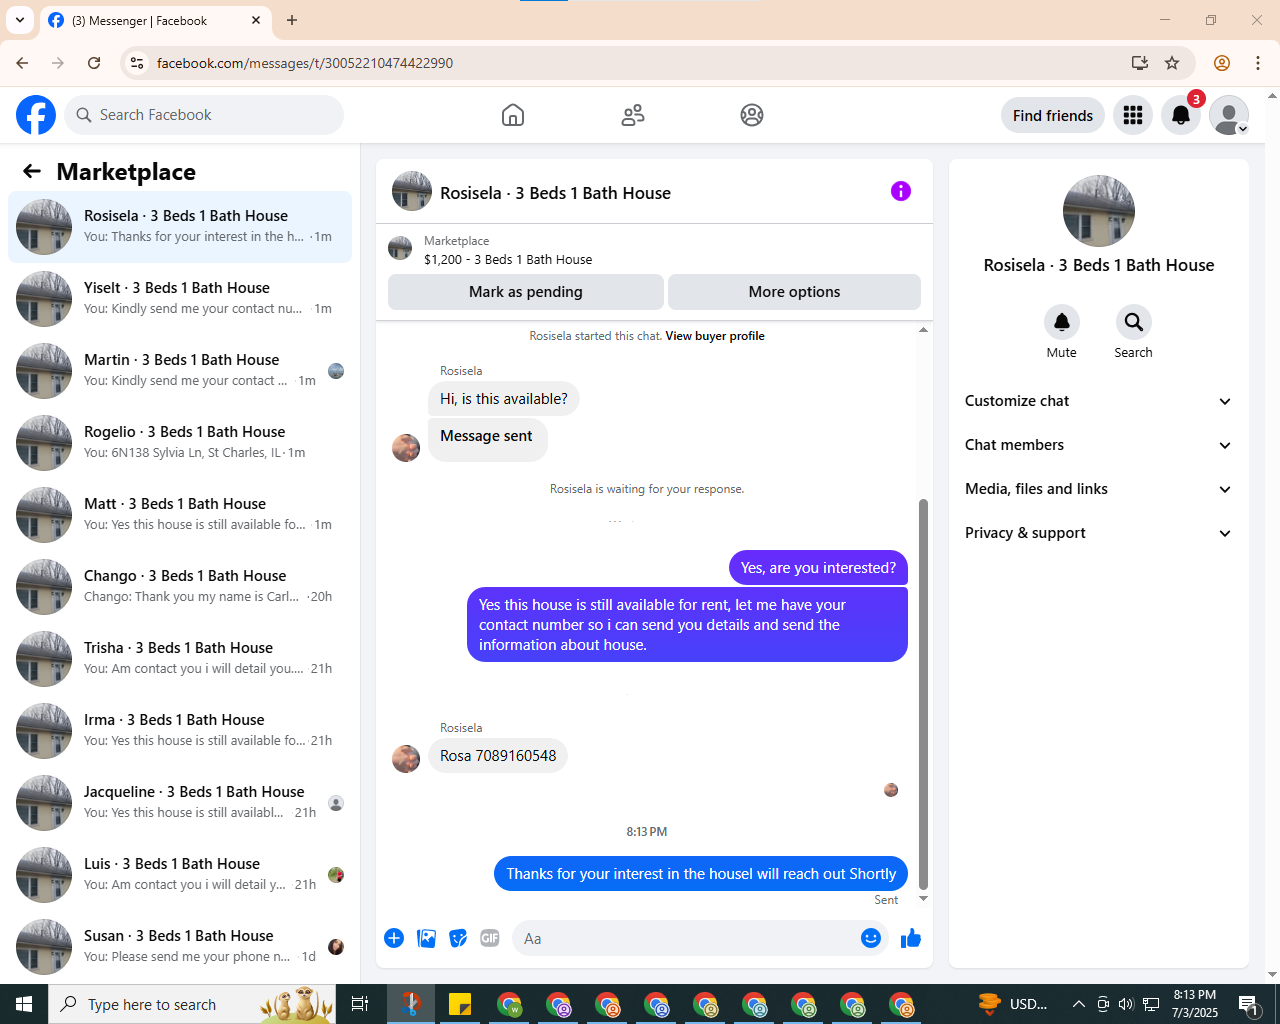Open the Groups icon in top navigation
This screenshot has height=1024, width=1280.
pos(752,115)
